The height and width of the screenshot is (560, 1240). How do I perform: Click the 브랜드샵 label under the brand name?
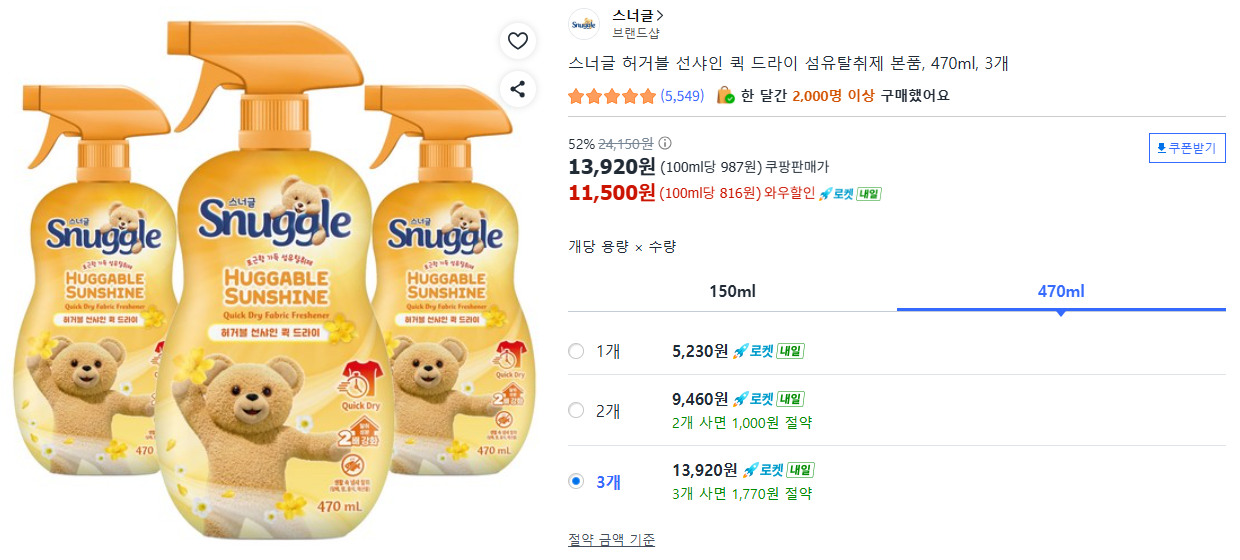pyautogui.click(x=636, y=33)
